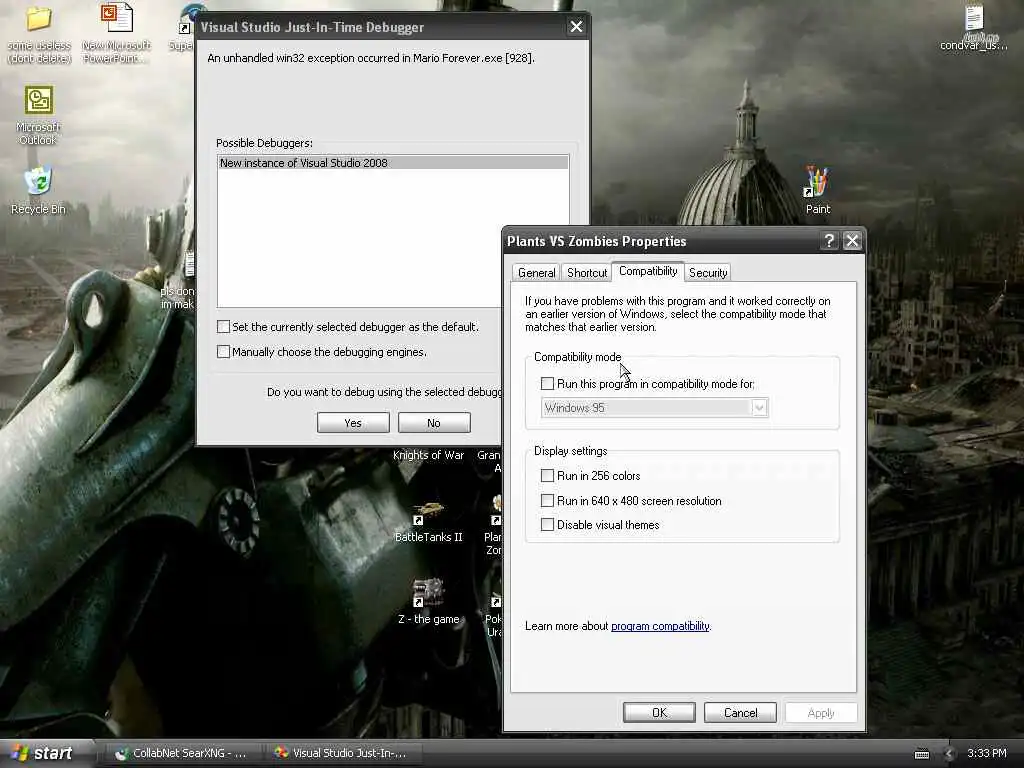The height and width of the screenshot is (768, 1024).
Task: Open the 'some useless (dont delete)' folder icon
Action: 39,20
